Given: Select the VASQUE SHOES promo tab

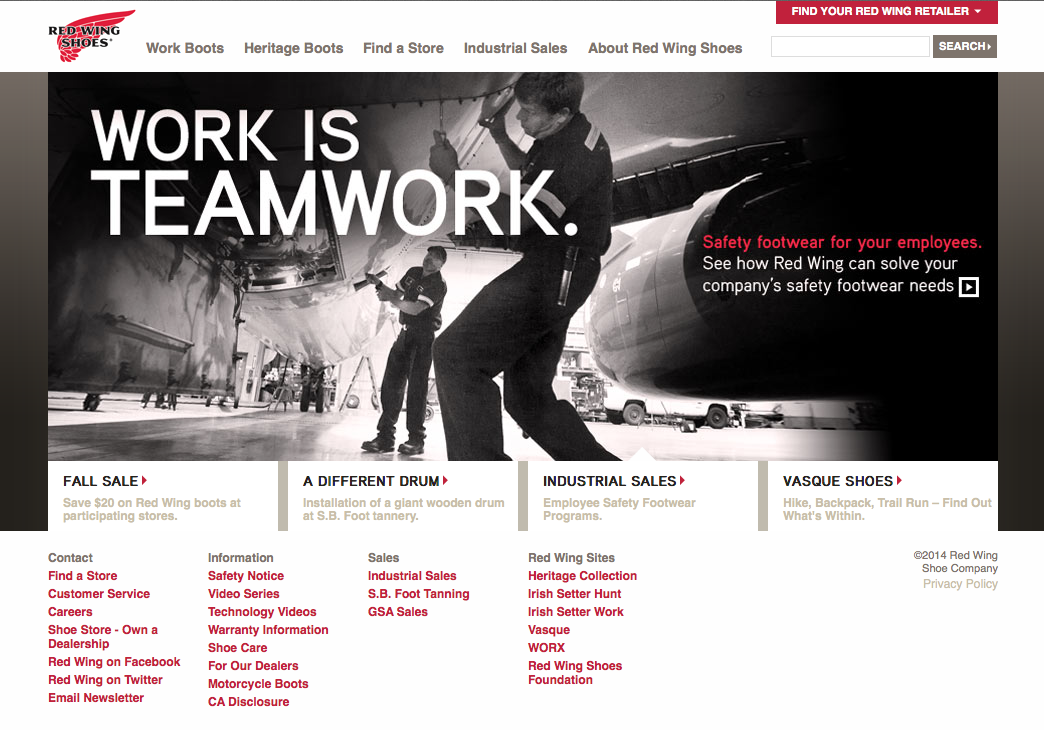Looking at the screenshot, I should [x=883, y=496].
